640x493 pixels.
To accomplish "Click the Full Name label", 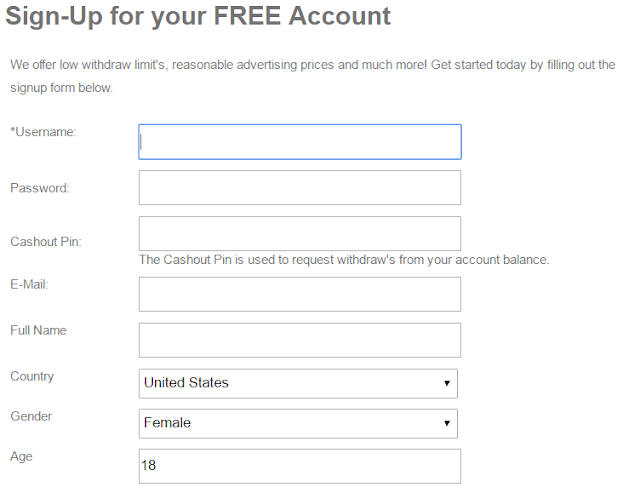I will point(38,330).
